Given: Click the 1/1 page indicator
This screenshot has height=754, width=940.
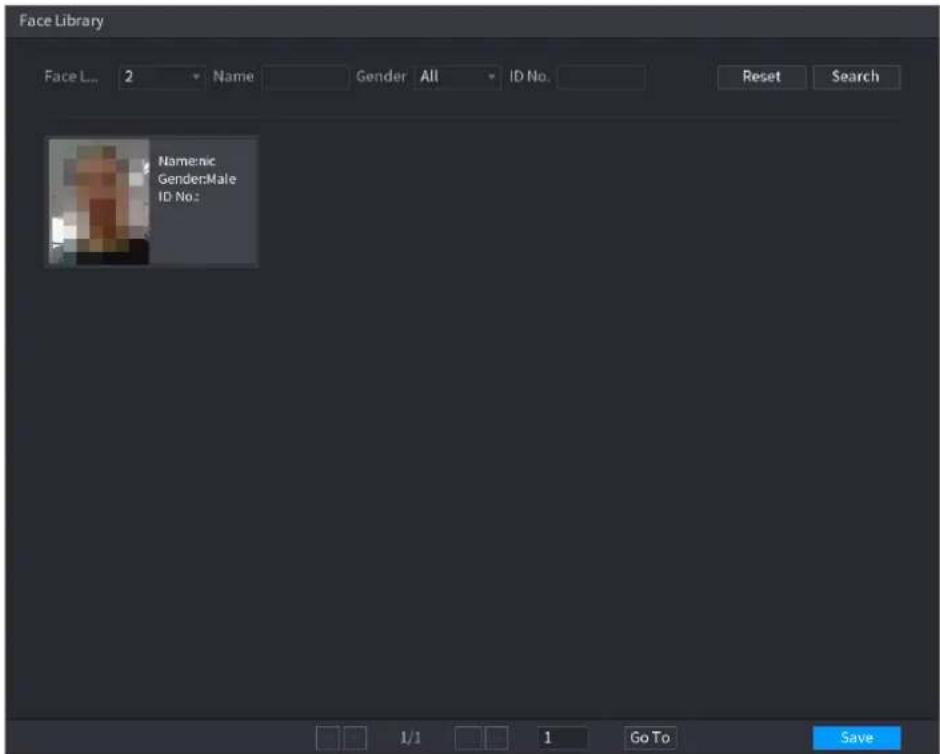Looking at the screenshot, I should [411, 738].
